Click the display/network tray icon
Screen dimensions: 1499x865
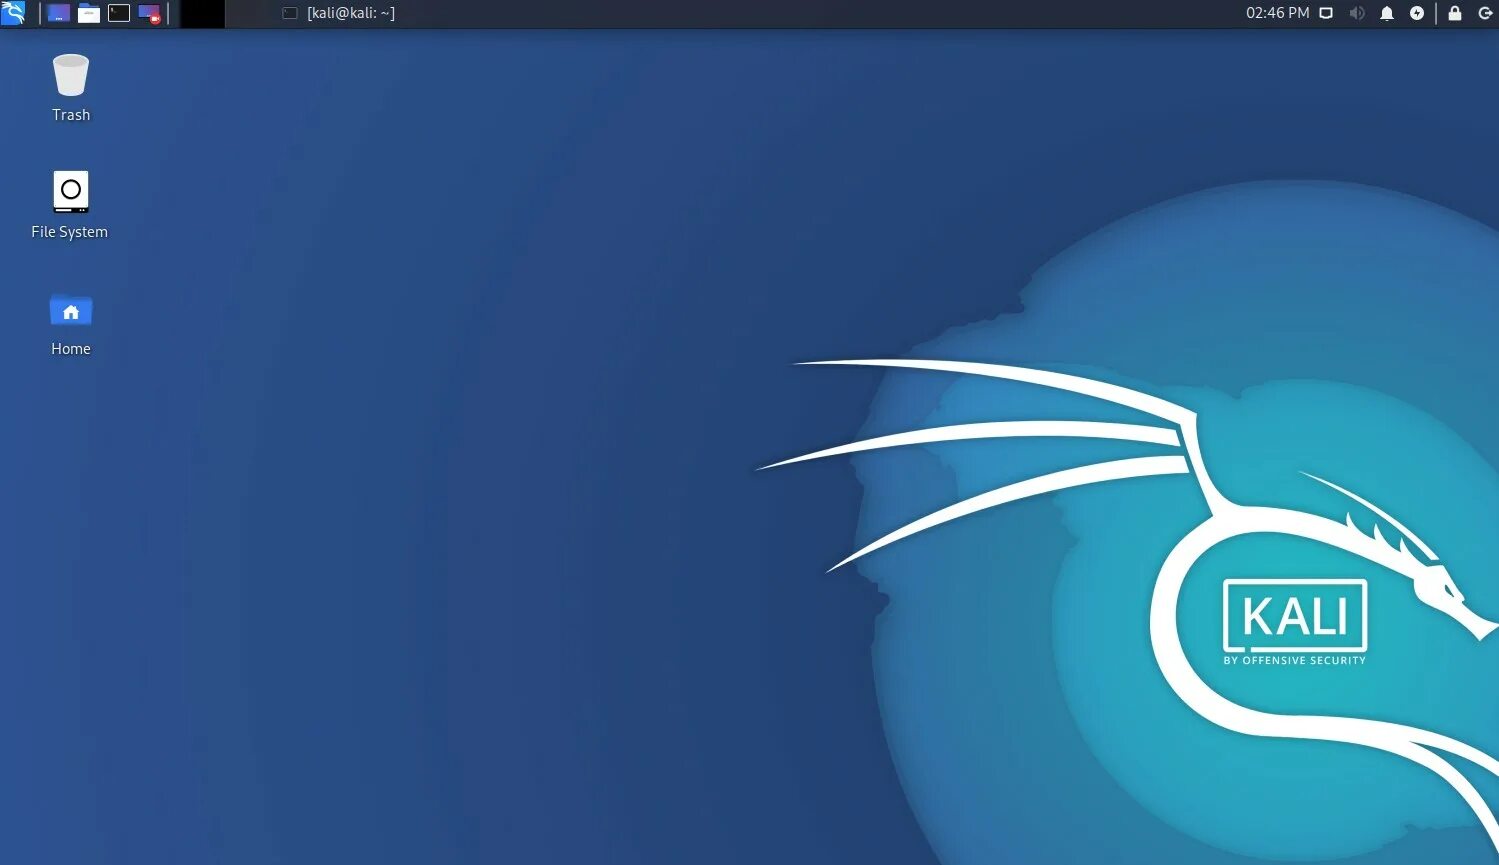pos(1326,13)
